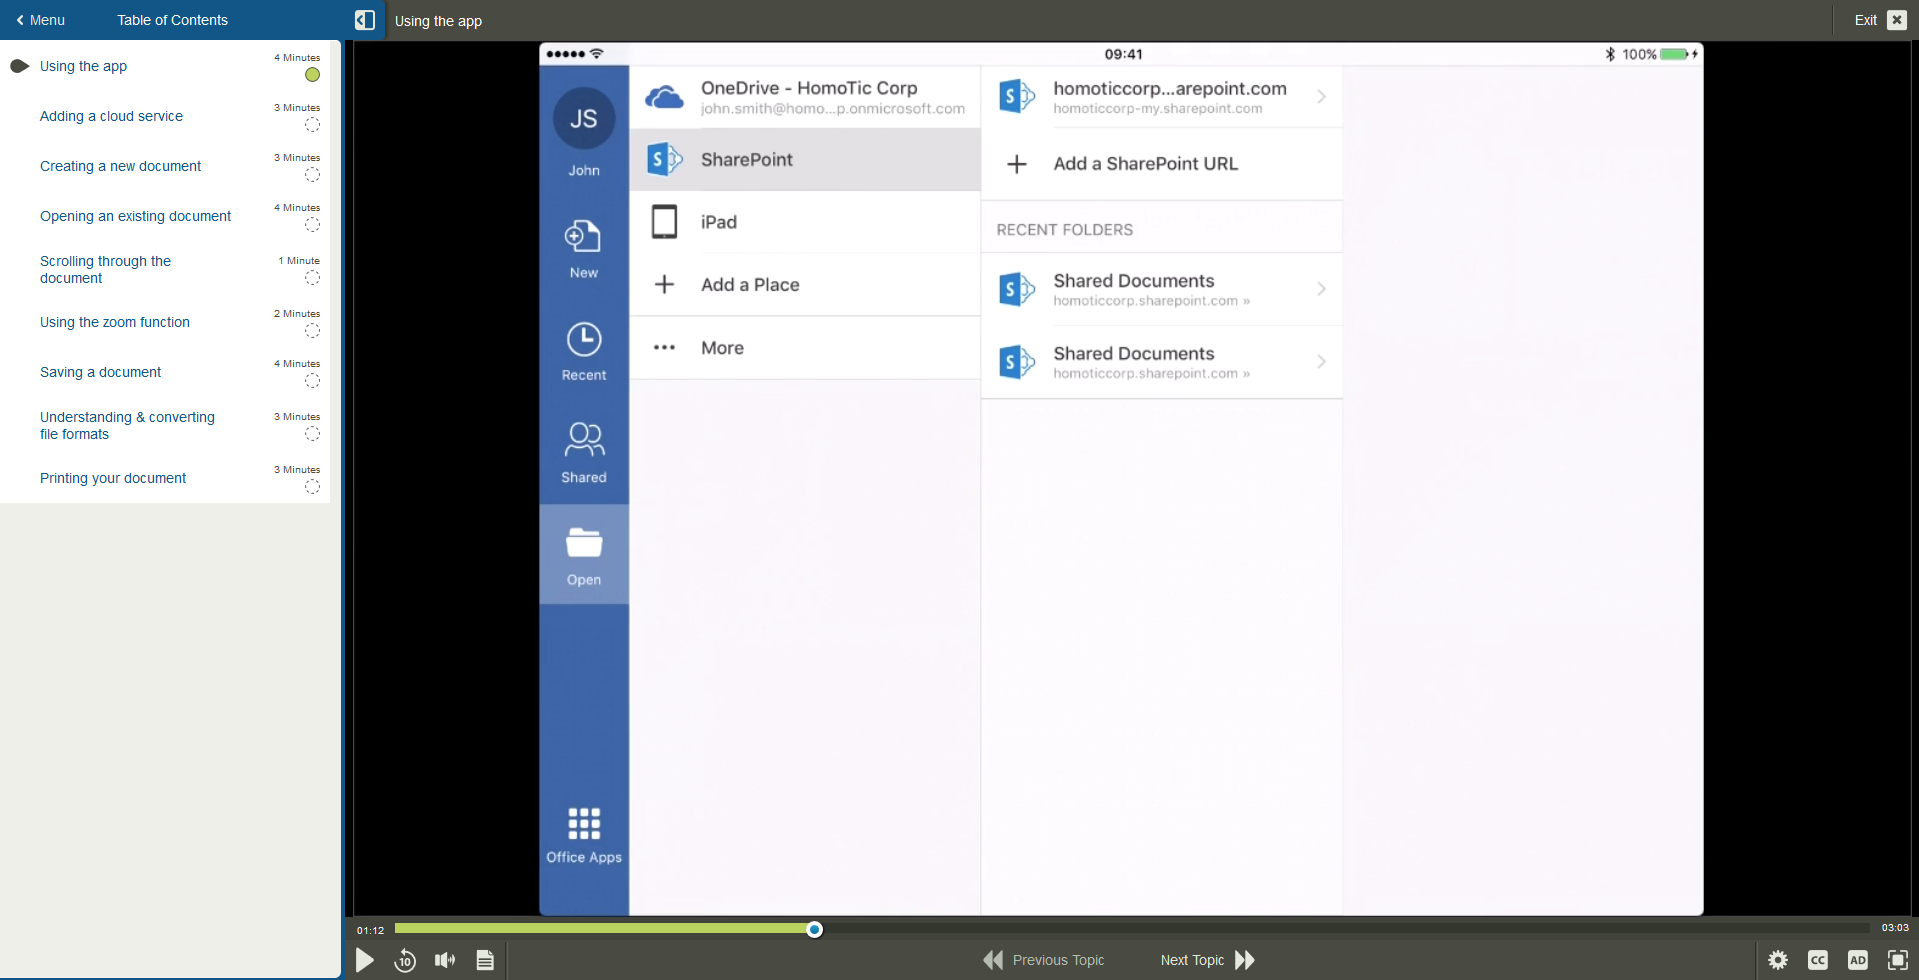
Task: Collapse the Table of Contents sidebar
Action: [x=364, y=20]
